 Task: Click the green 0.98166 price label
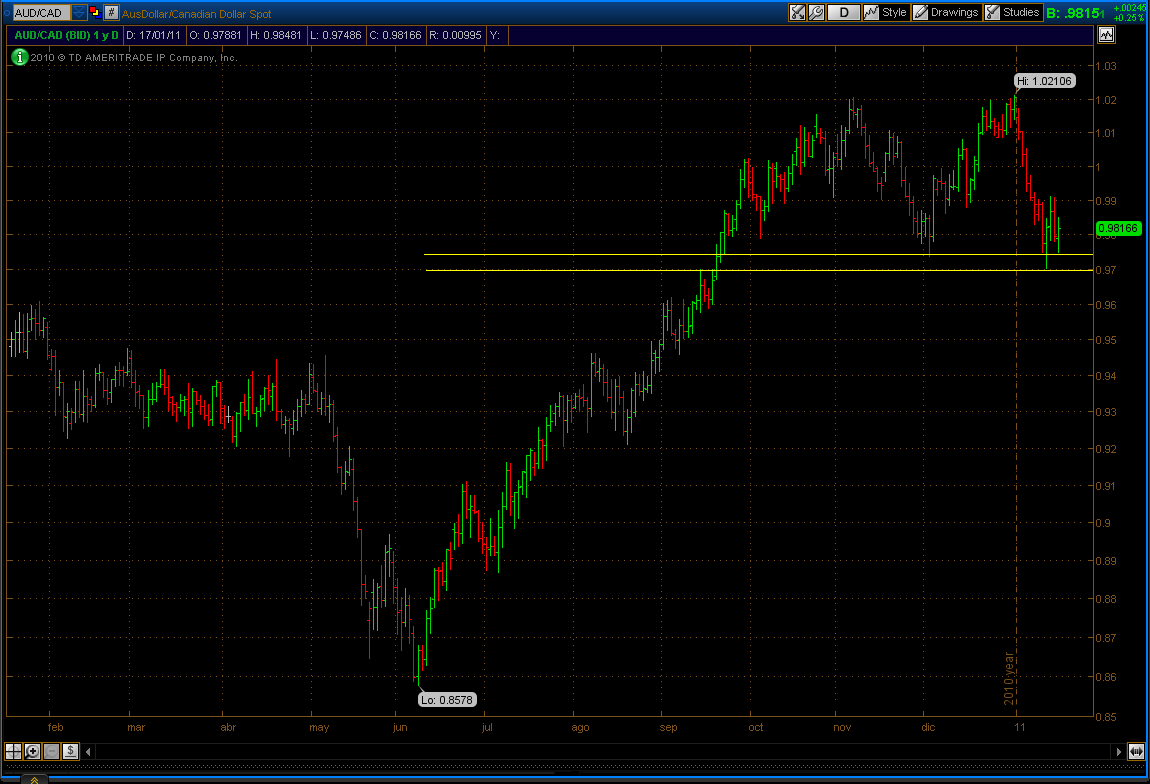[x=1118, y=229]
